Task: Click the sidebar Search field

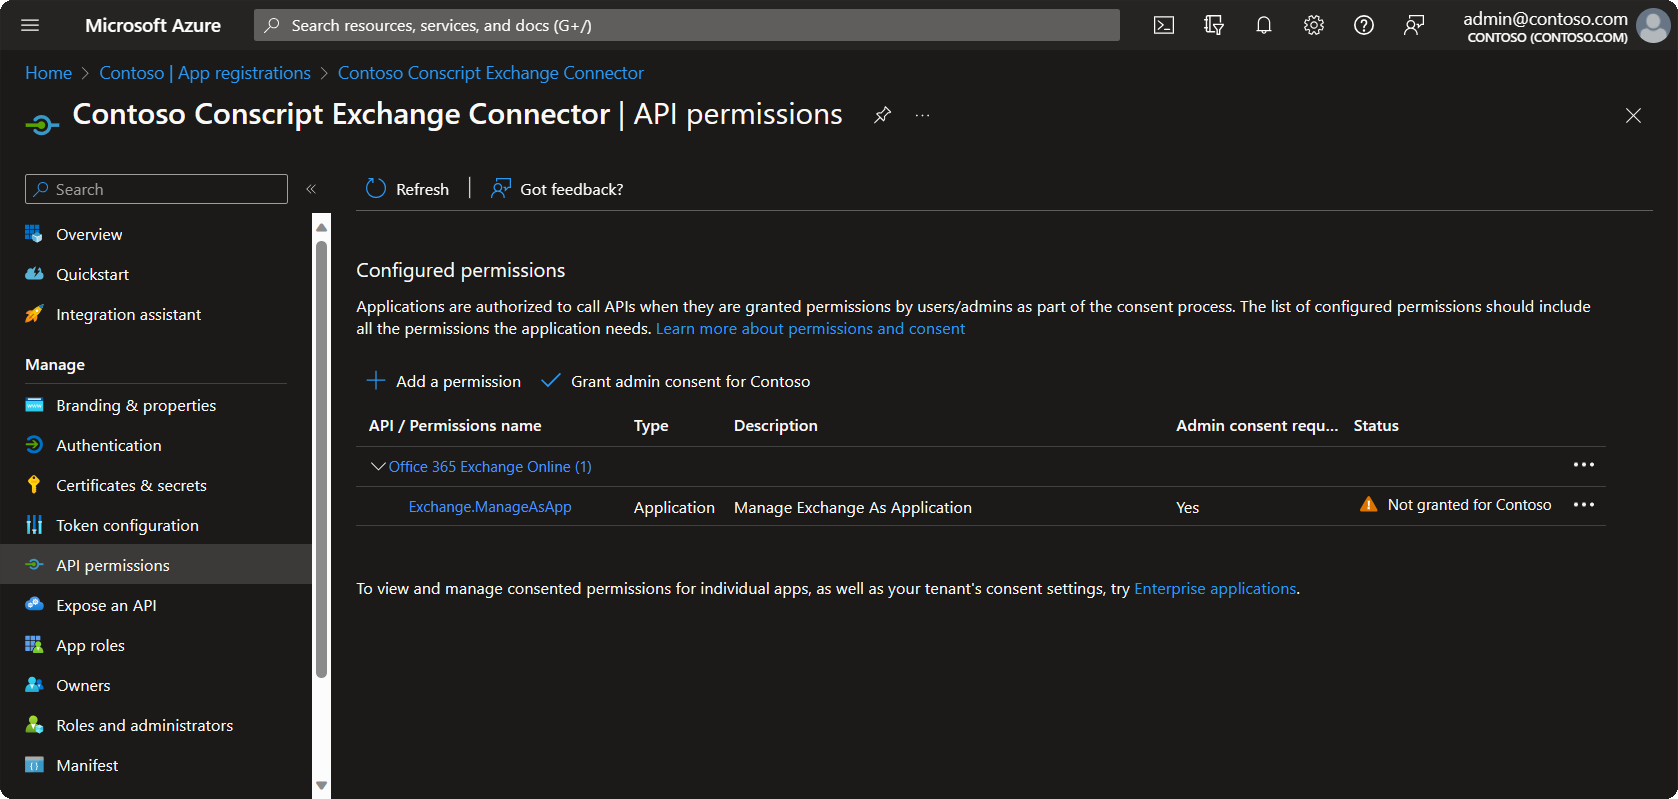Action: tap(156, 189)
